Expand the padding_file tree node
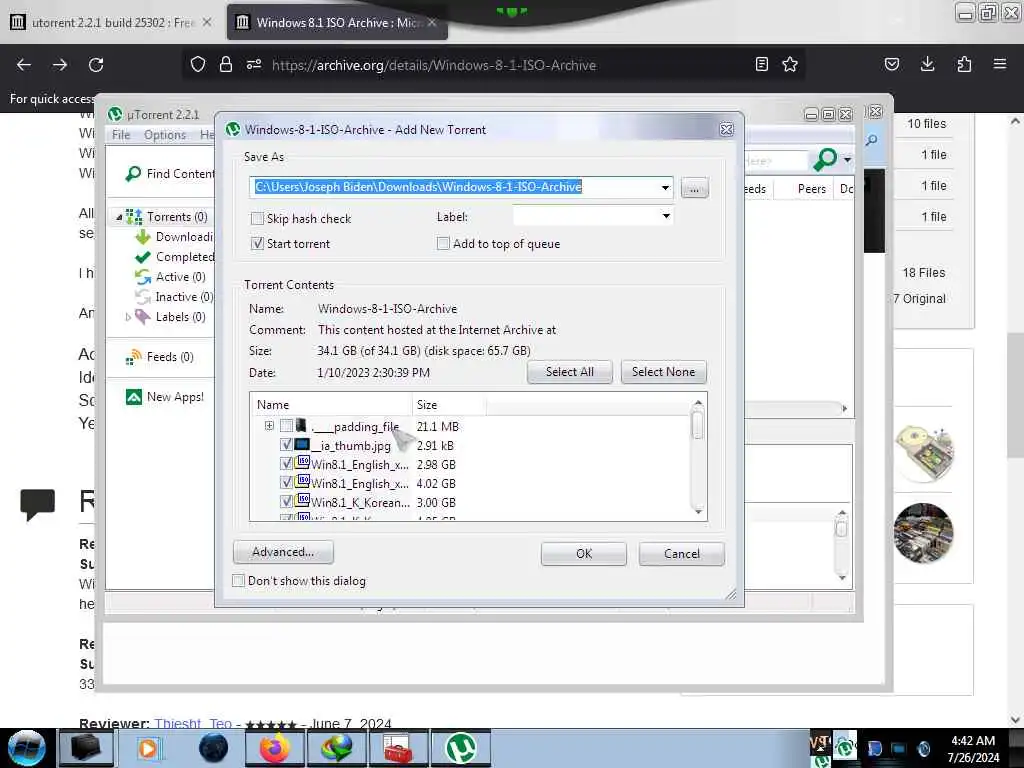Screen dimensions: 1024x768 (x=269, y=426)
